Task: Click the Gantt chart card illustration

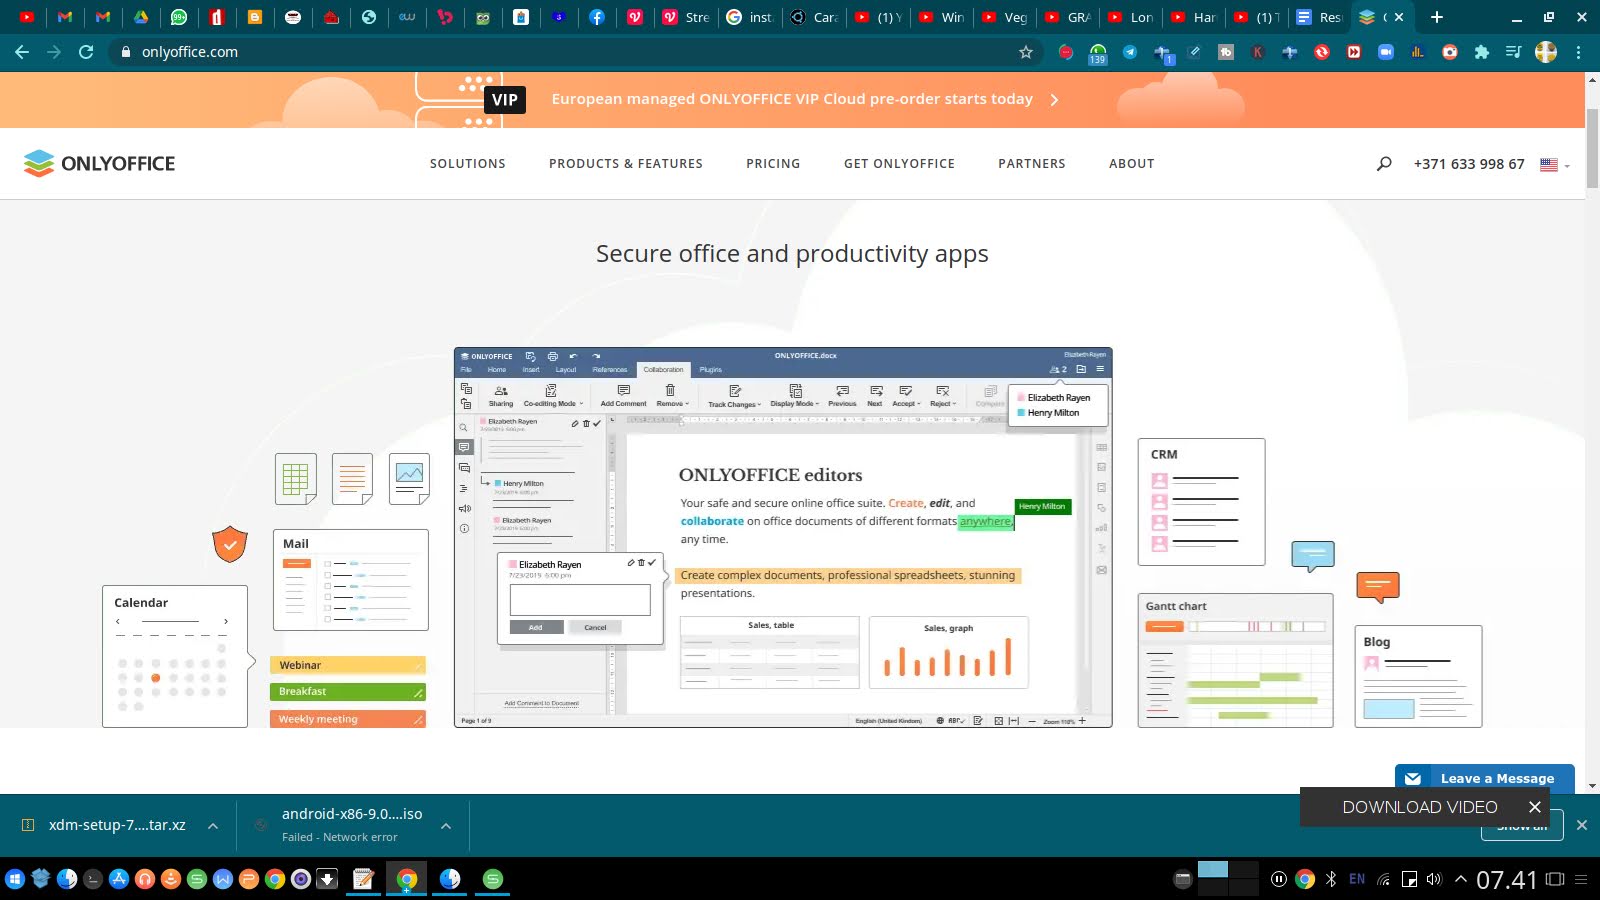Action: pyautogui.click(x=1235, y=660)
